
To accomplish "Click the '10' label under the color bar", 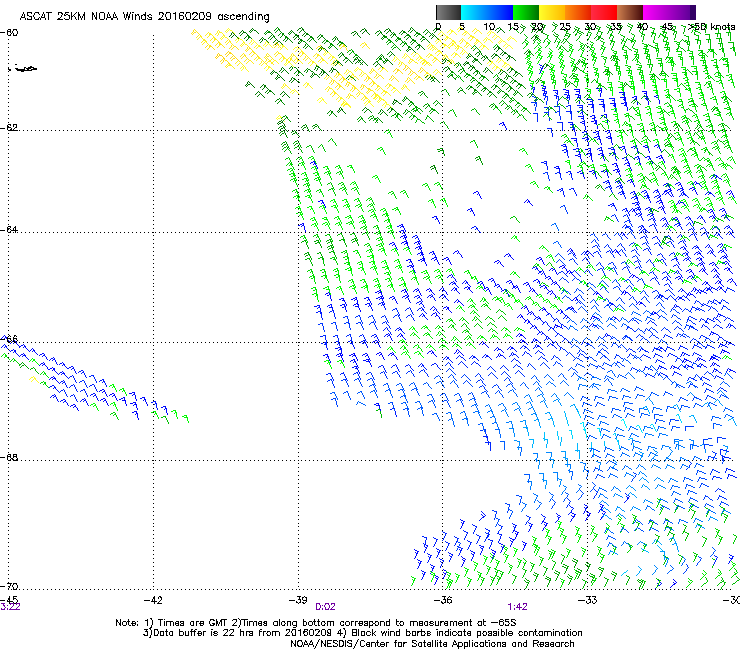I will [x=489, y=27].
